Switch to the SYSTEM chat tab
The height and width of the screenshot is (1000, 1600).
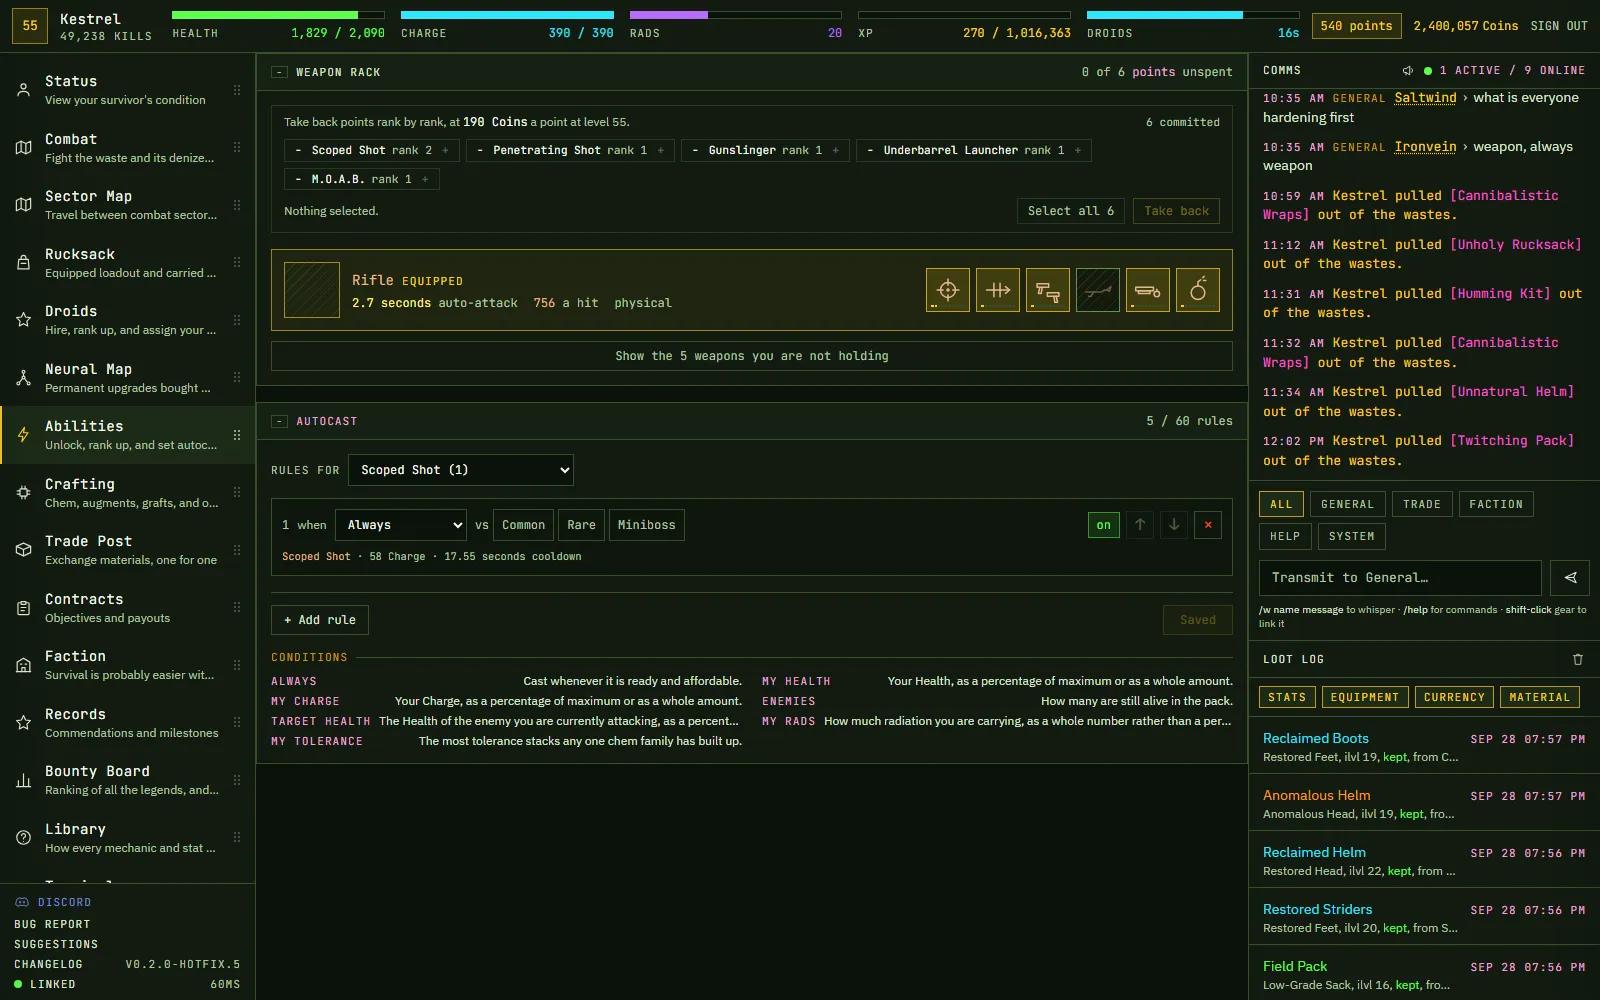pyautogui.click(x=1351, y=536)
